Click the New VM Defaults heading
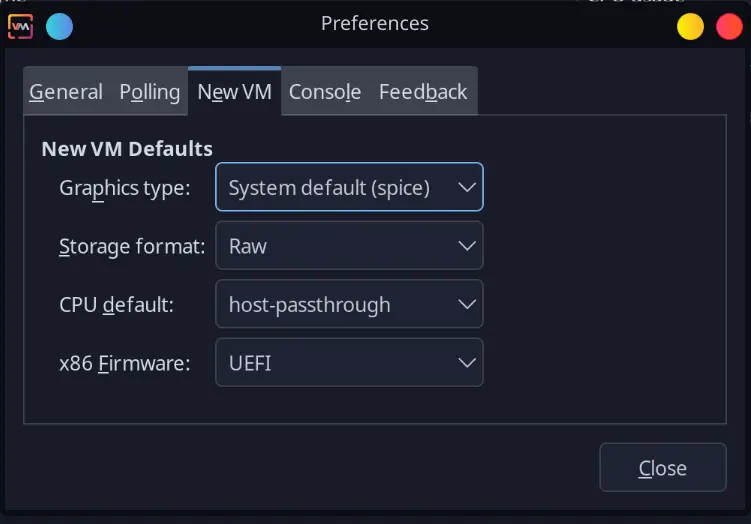 point(127,149)
